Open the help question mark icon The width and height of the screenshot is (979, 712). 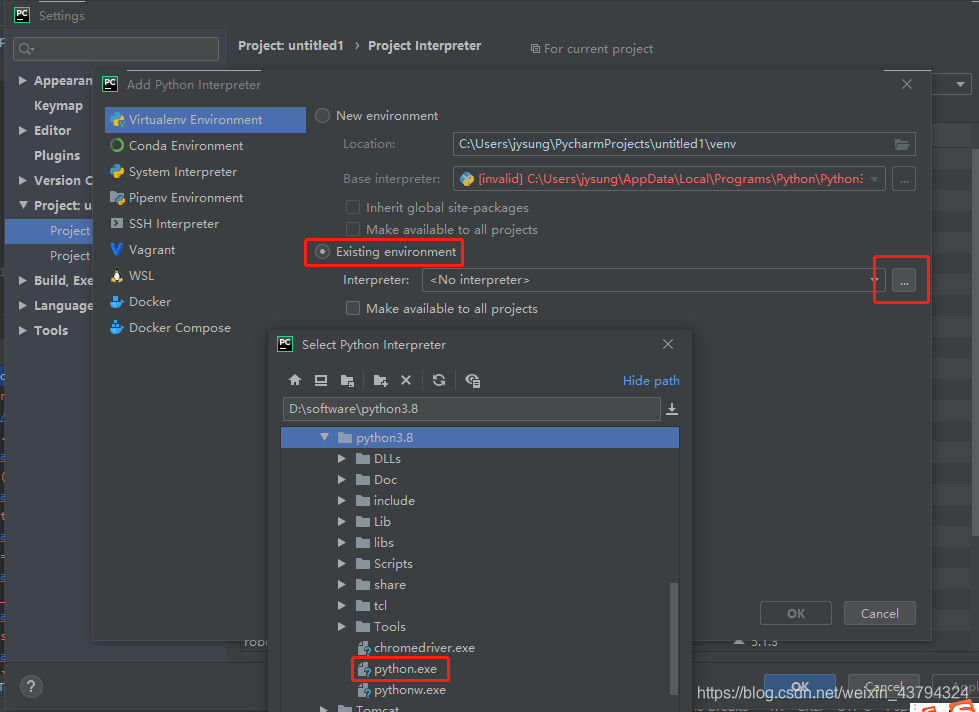coord(31,686)
